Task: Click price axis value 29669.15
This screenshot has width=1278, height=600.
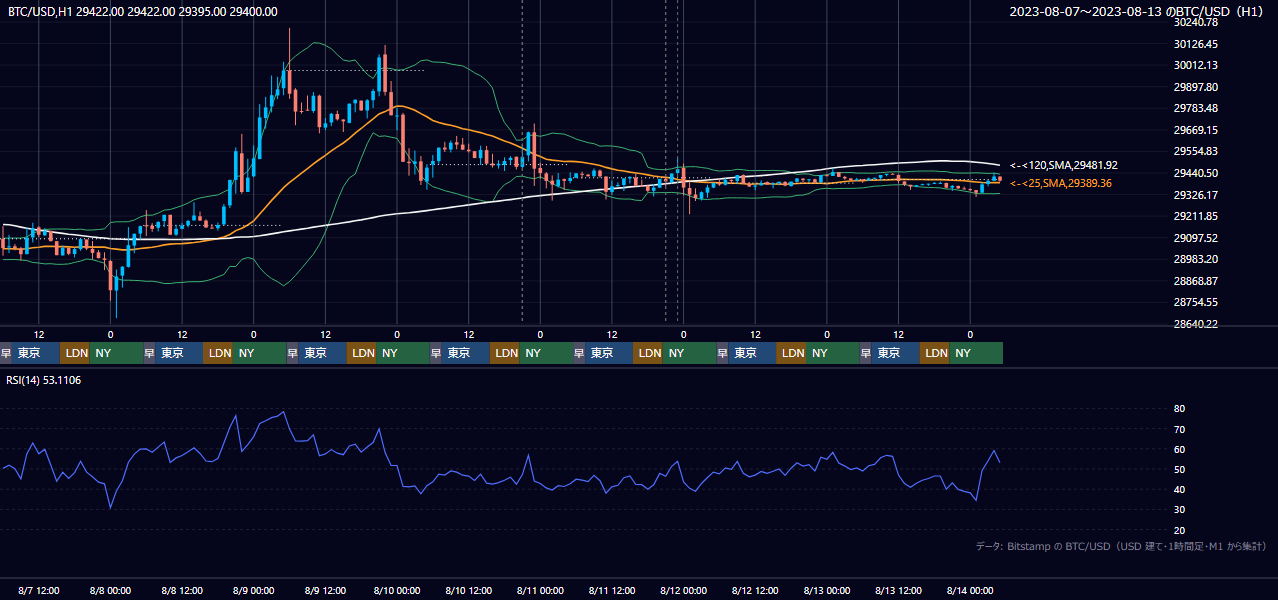Action: tap(1195, 130)
